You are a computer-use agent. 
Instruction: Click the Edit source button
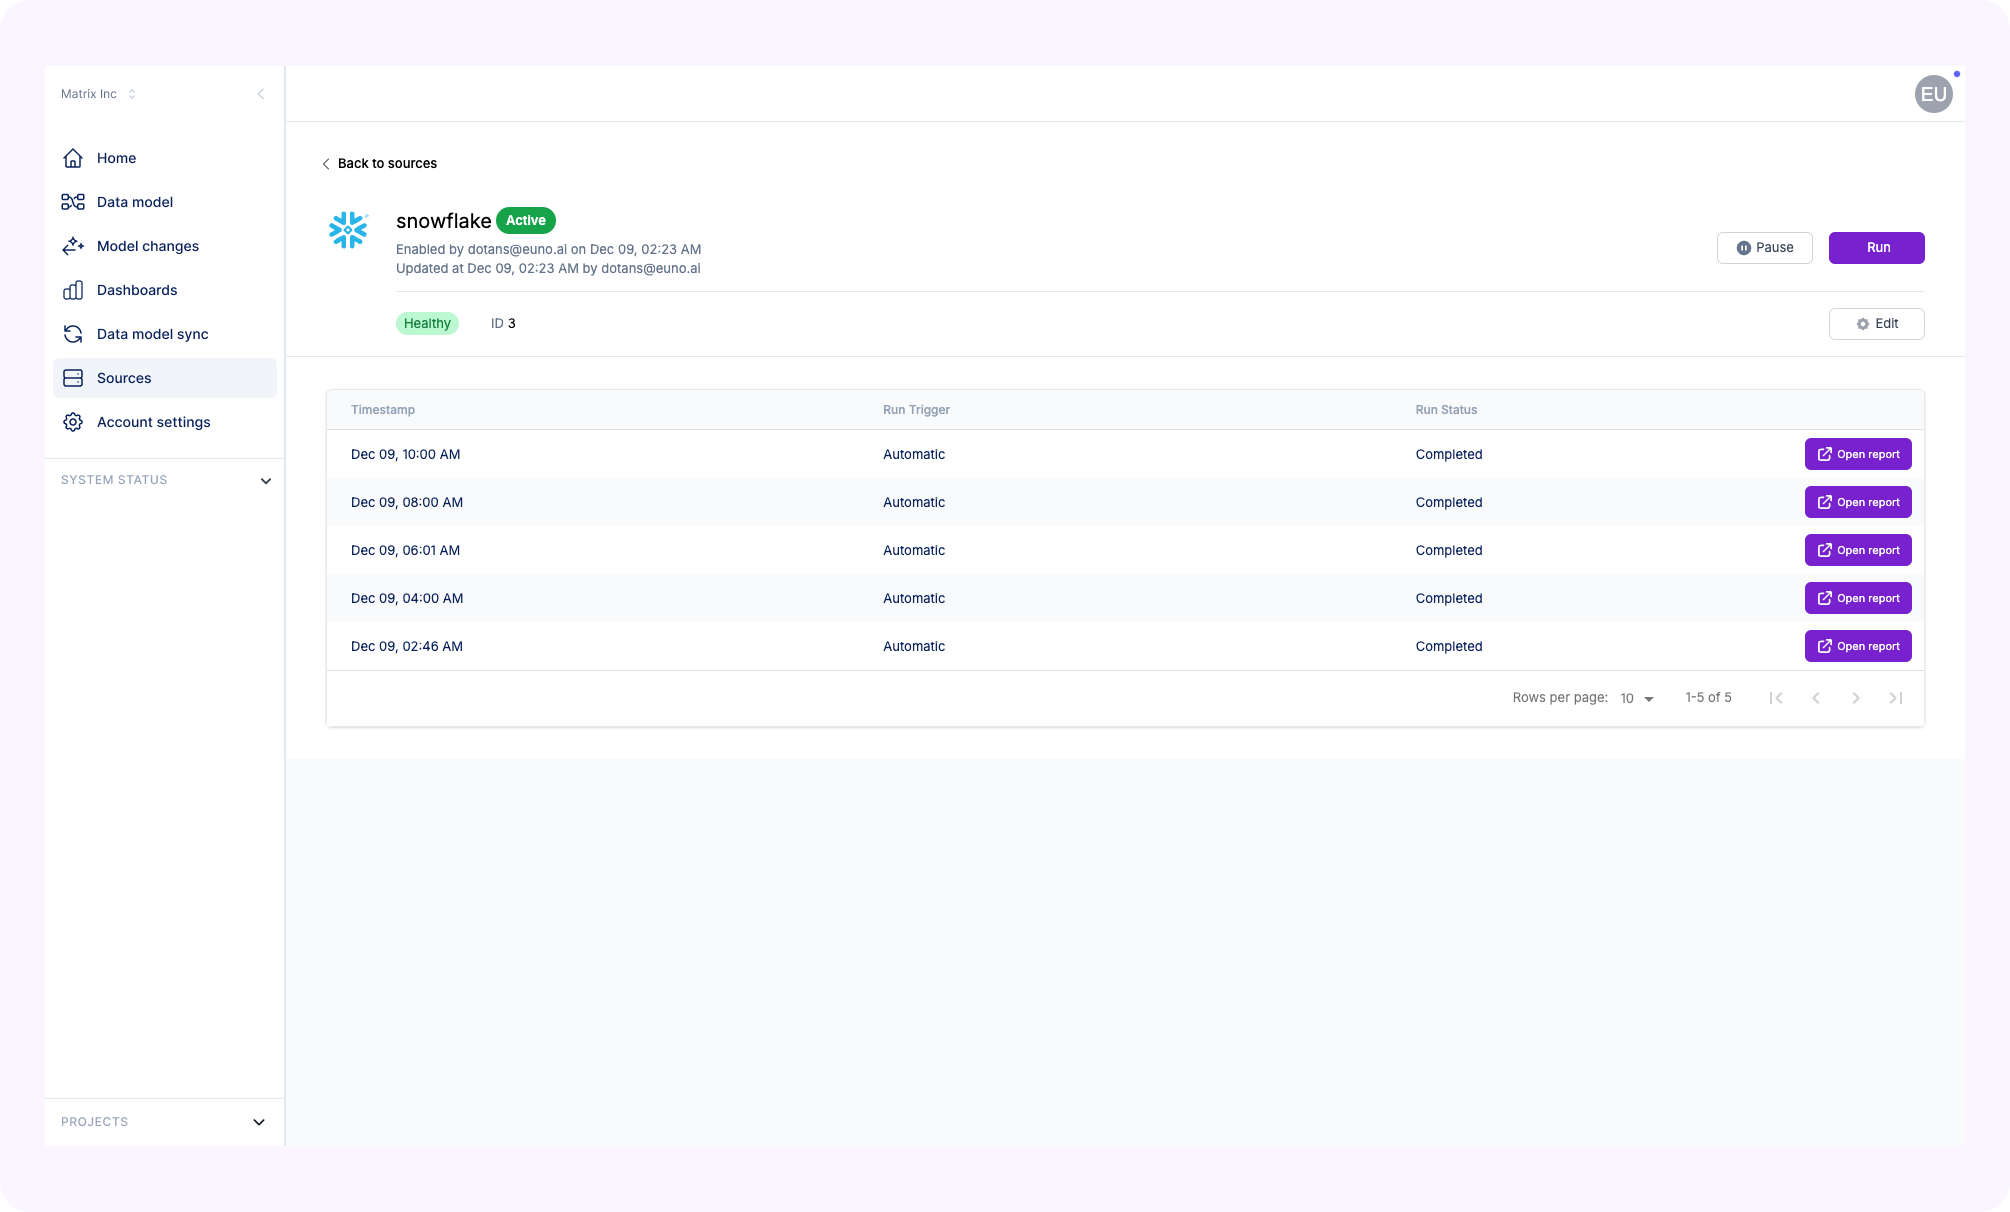pyautogui.click(x=1876, y=324)
